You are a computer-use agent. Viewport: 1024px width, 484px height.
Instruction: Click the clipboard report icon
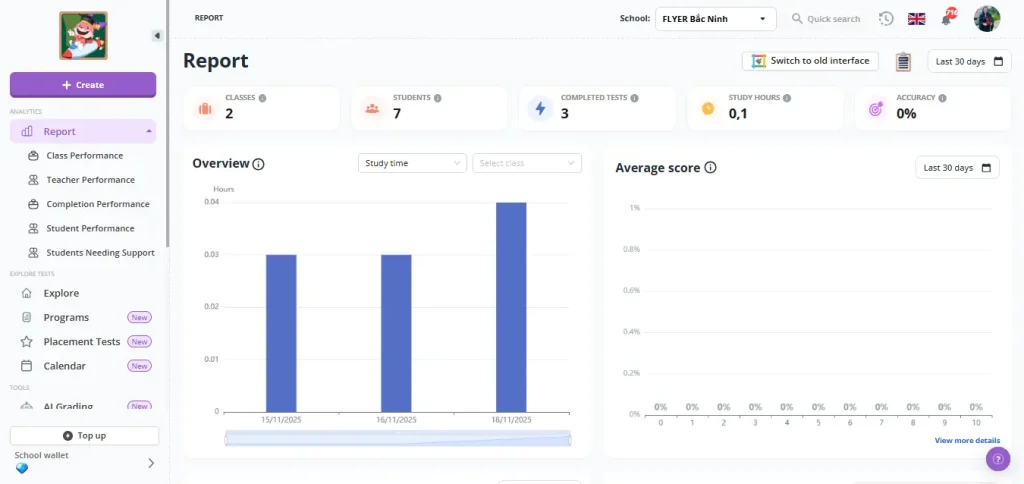click(x=903, y=61)
